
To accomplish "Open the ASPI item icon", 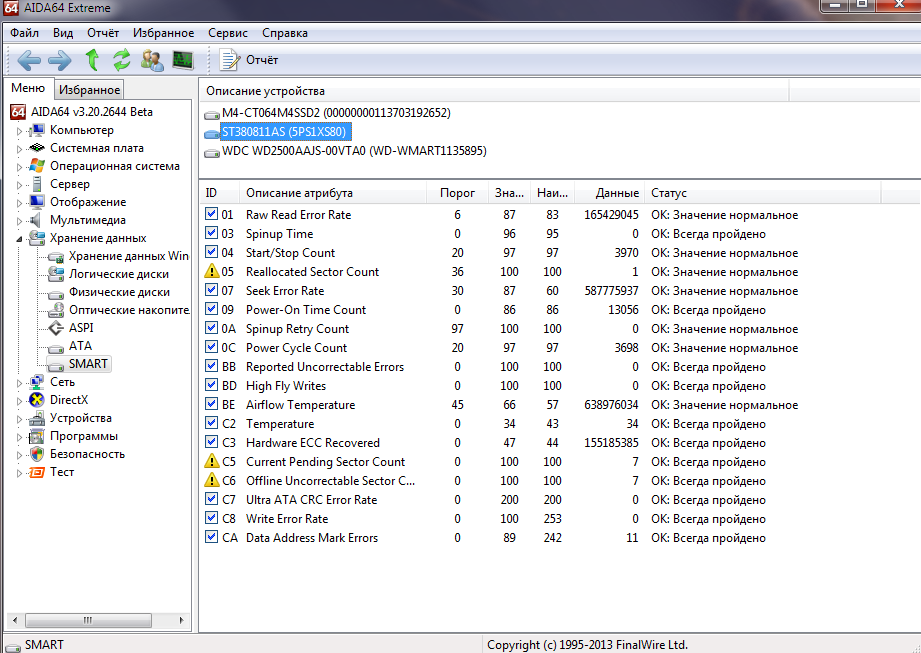I will coord(56,328).
